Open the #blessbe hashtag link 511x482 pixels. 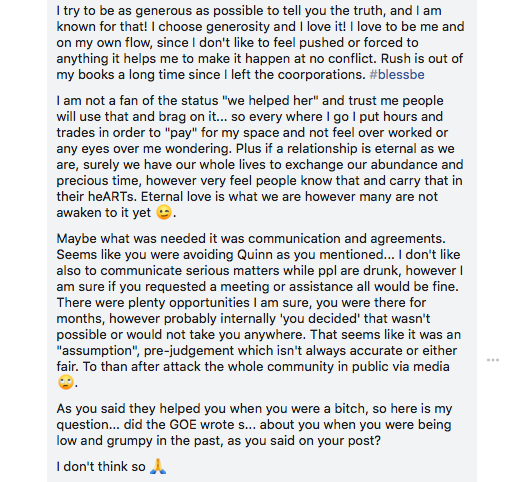click(397, 75)
